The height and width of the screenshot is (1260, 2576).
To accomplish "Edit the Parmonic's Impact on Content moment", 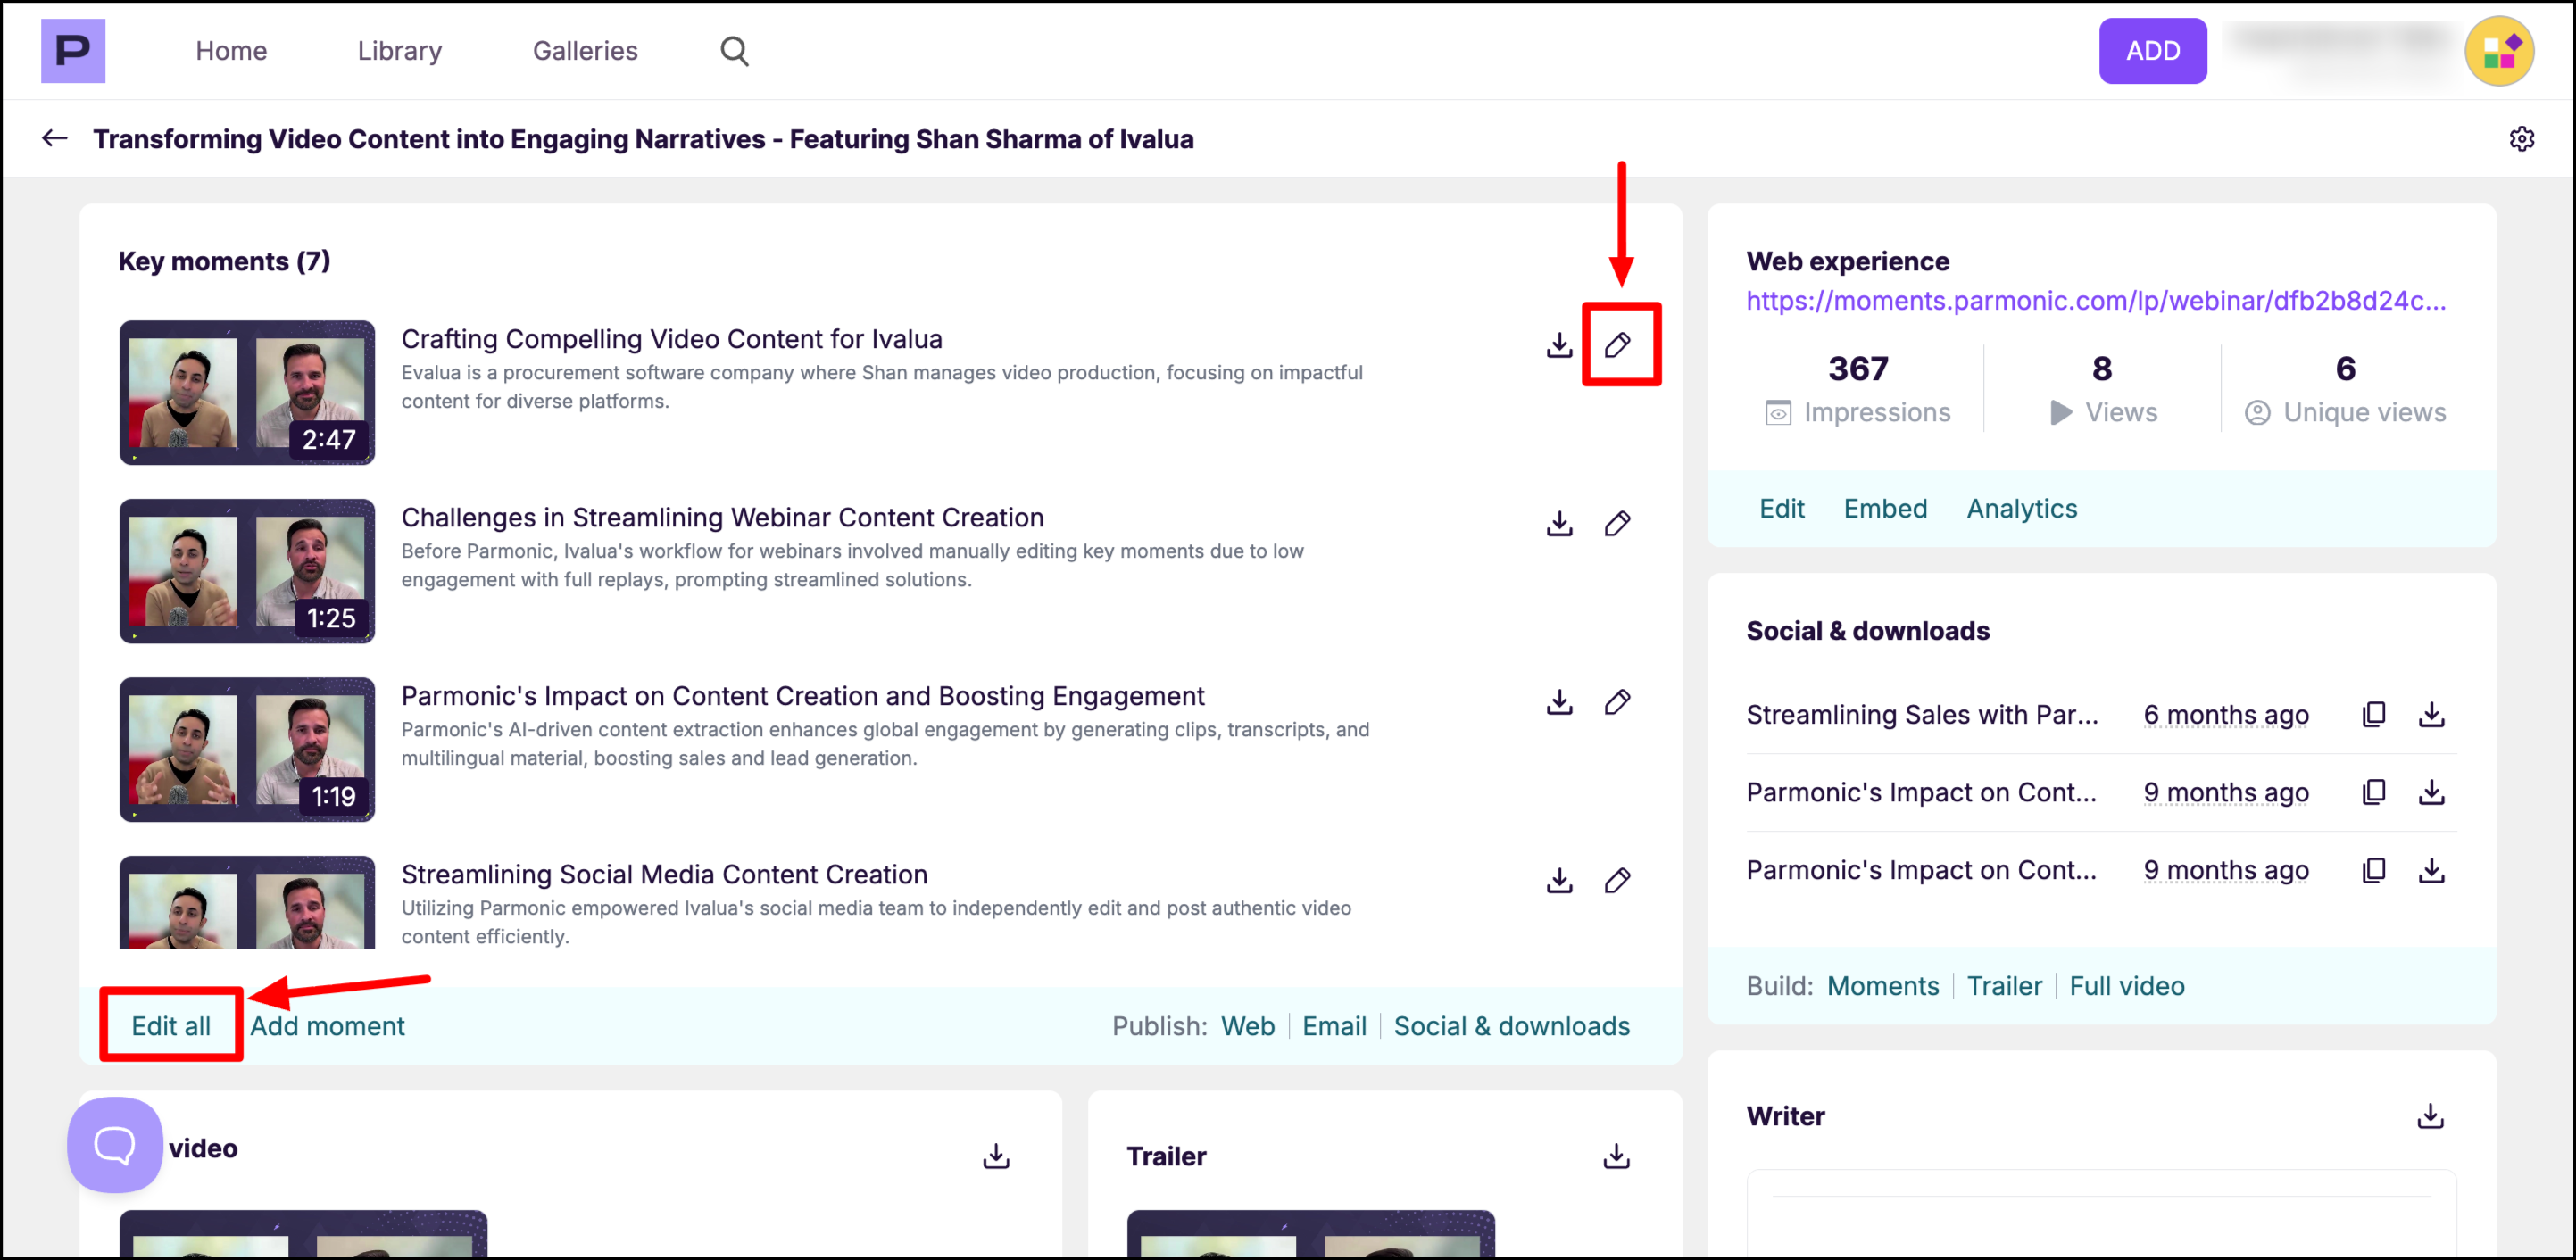I will [1617, 702].
